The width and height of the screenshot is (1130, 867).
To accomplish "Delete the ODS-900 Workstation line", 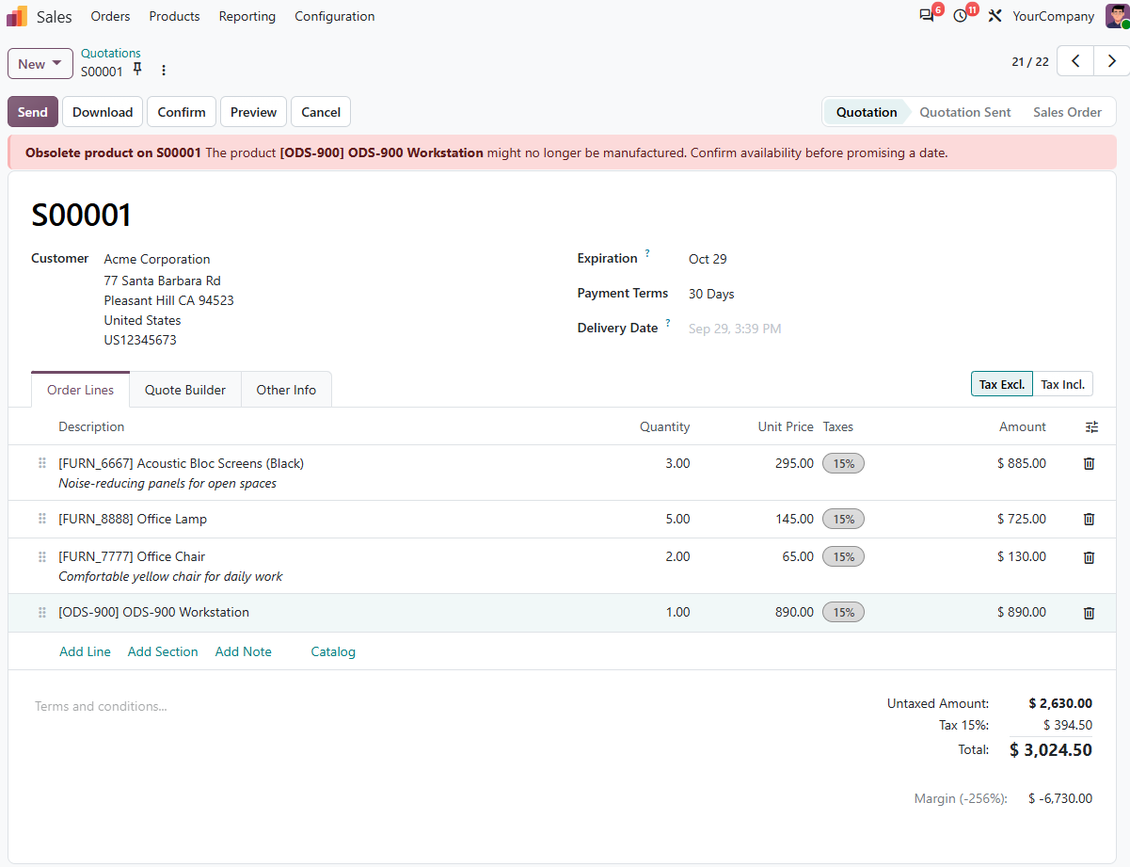I will click(x=1089, y=613).
